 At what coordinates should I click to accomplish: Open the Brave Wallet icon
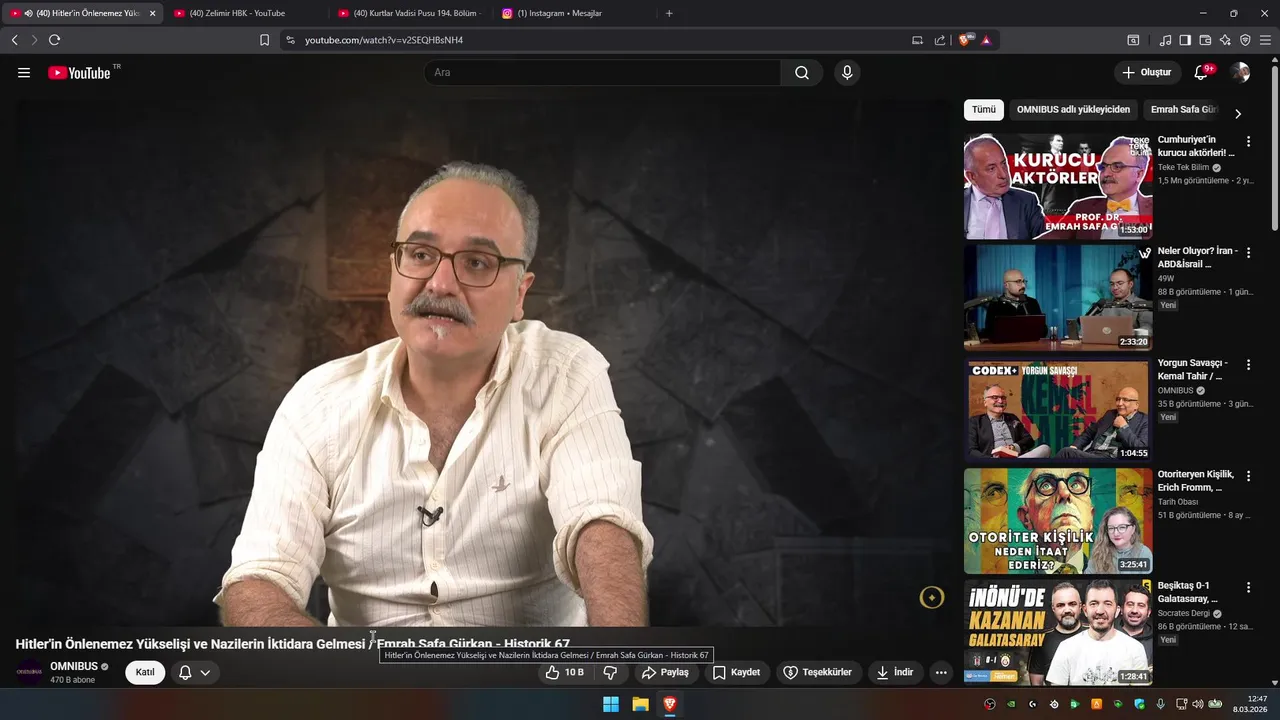point(1205,40)
